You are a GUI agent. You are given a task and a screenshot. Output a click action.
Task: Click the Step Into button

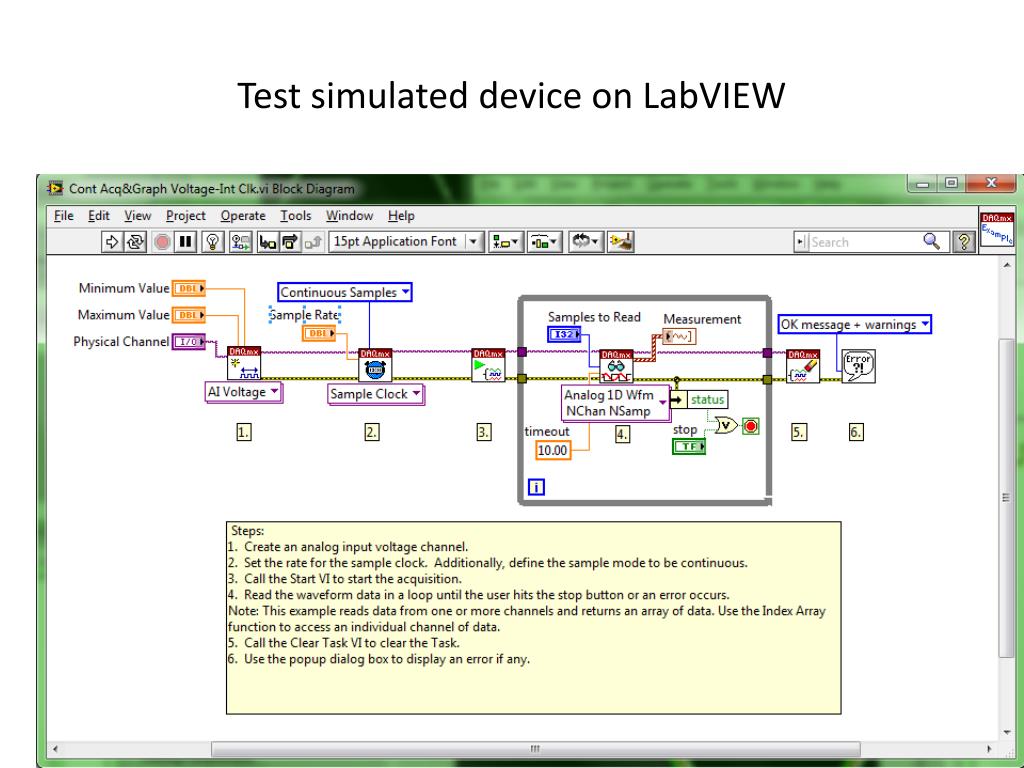(x=267, y=242)
